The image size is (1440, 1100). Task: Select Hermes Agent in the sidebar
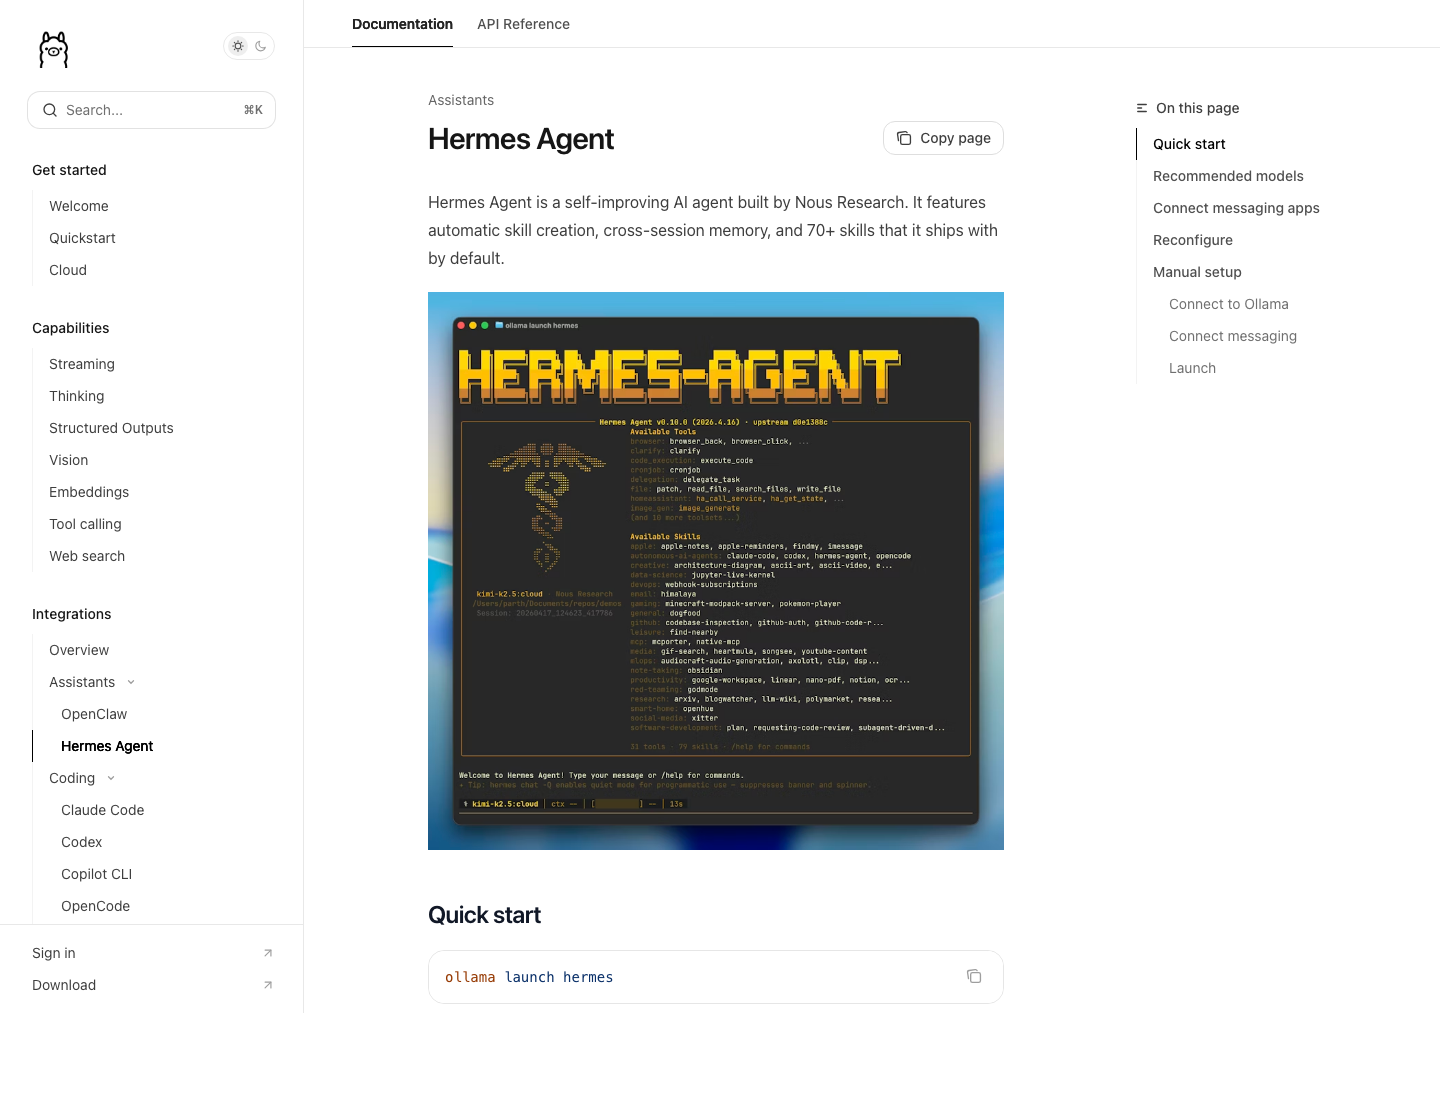click(x=107, y=746)
